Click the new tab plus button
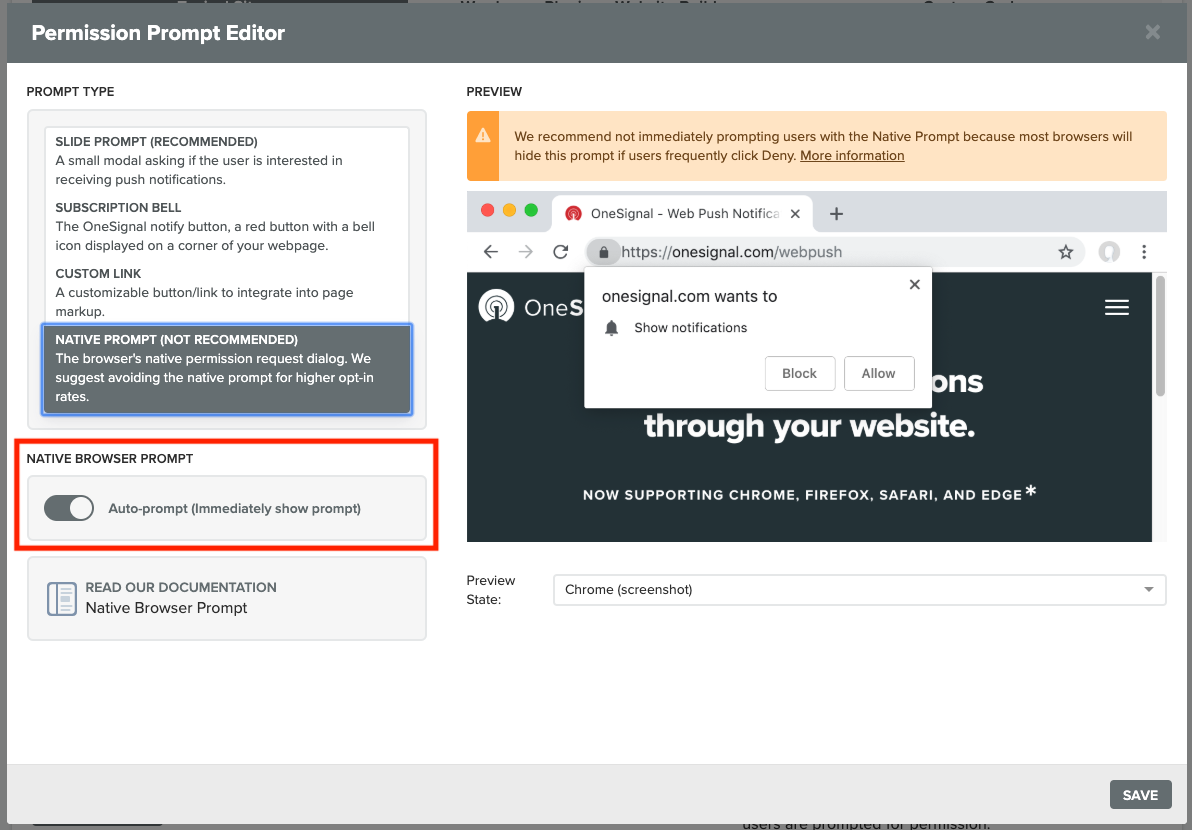Screen dimensions: 1192x830 point(836,214)
